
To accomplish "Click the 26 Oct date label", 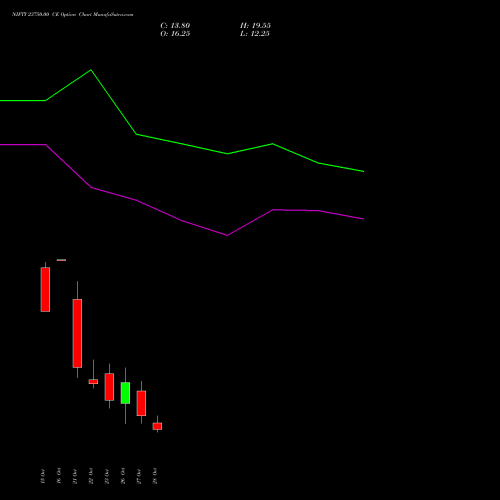I will tap(123, 476).
